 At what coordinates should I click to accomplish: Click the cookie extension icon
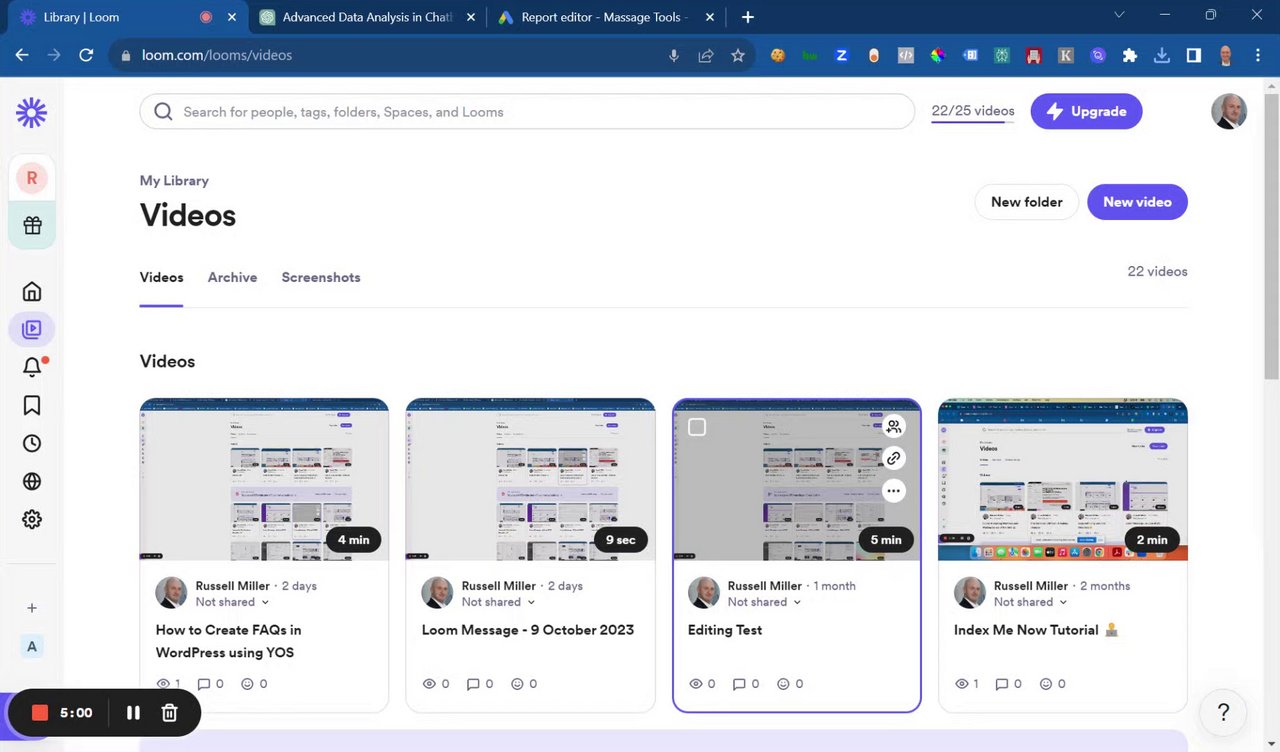[777, 56]
